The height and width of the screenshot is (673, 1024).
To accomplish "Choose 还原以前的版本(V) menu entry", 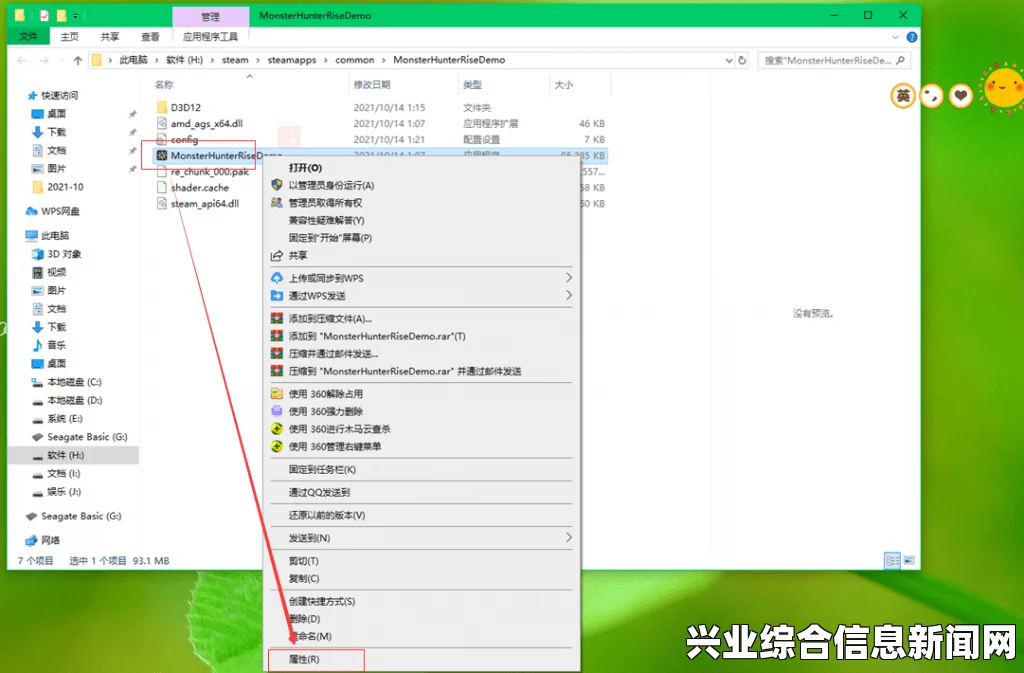I will pyautogui.click(x=327, y=515).
